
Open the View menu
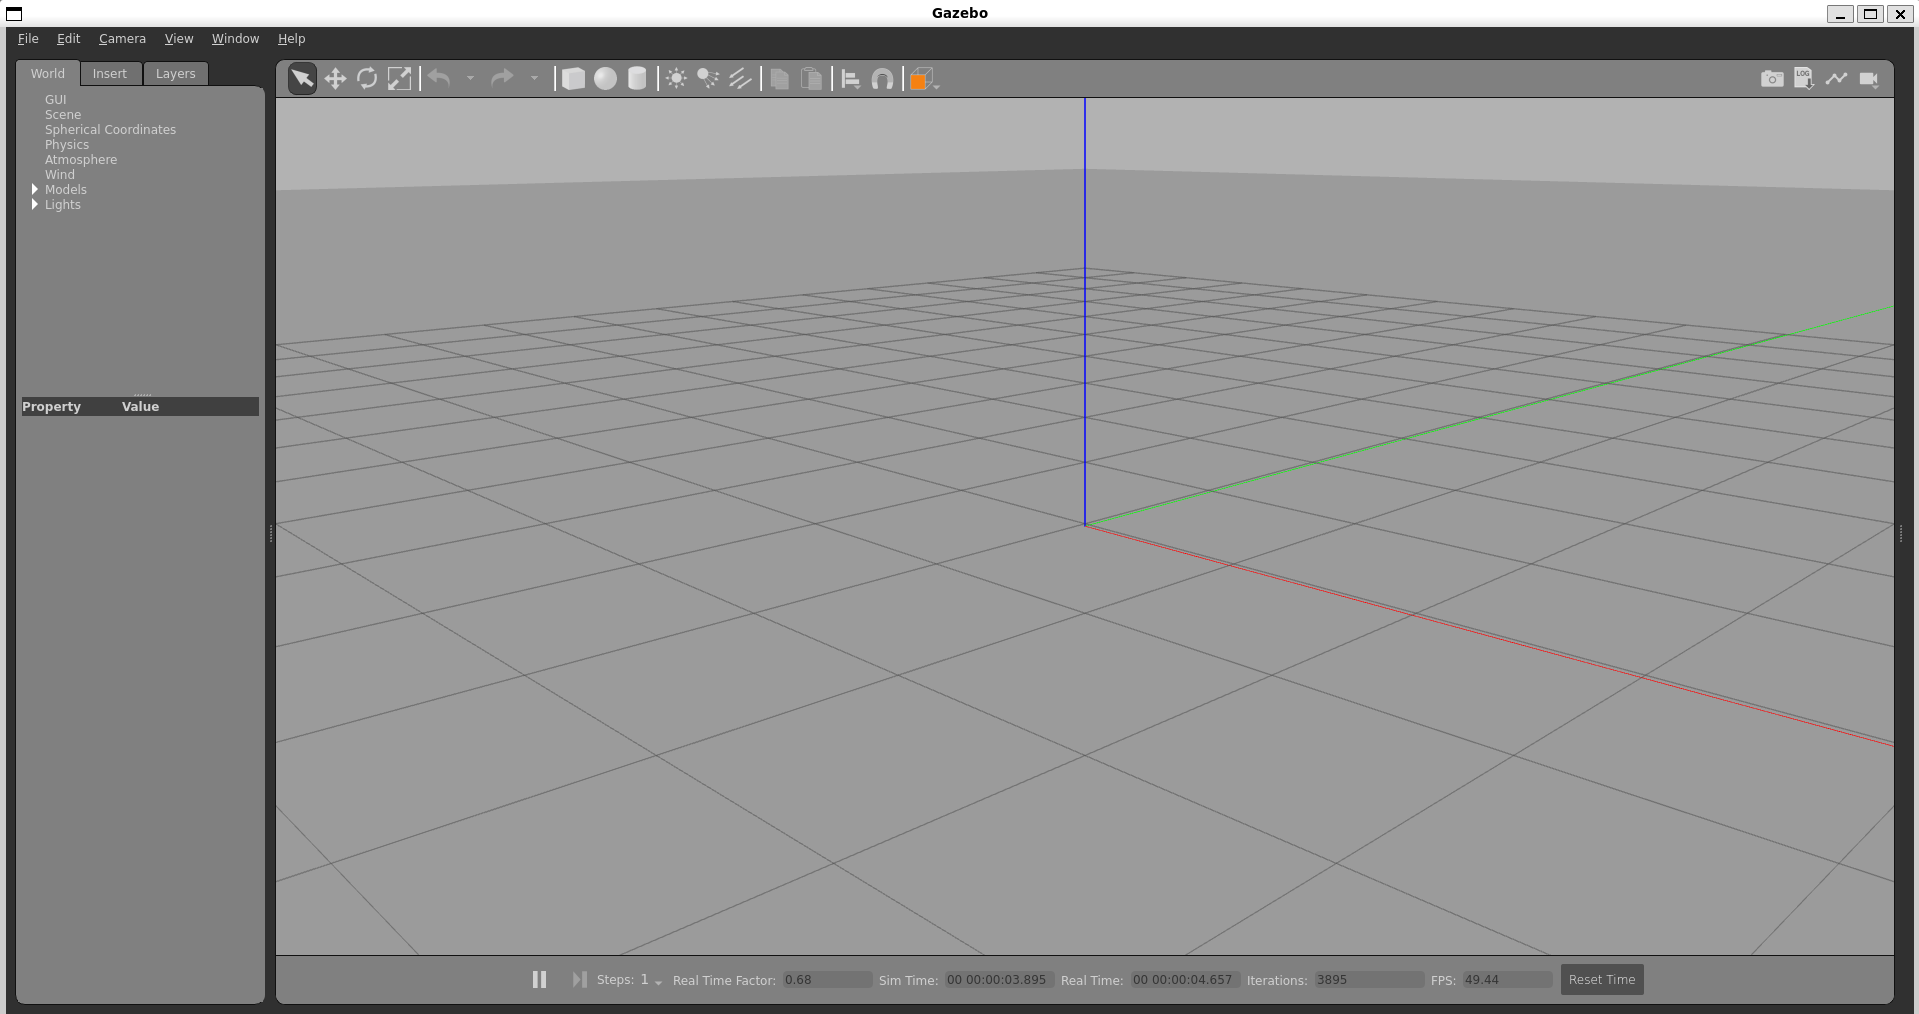(179, 38)
